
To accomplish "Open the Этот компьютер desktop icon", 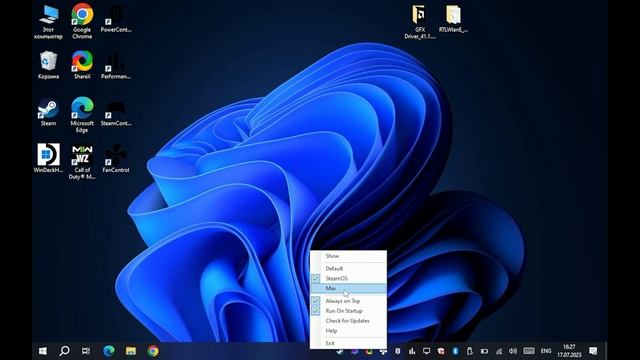I will (49, 21).
